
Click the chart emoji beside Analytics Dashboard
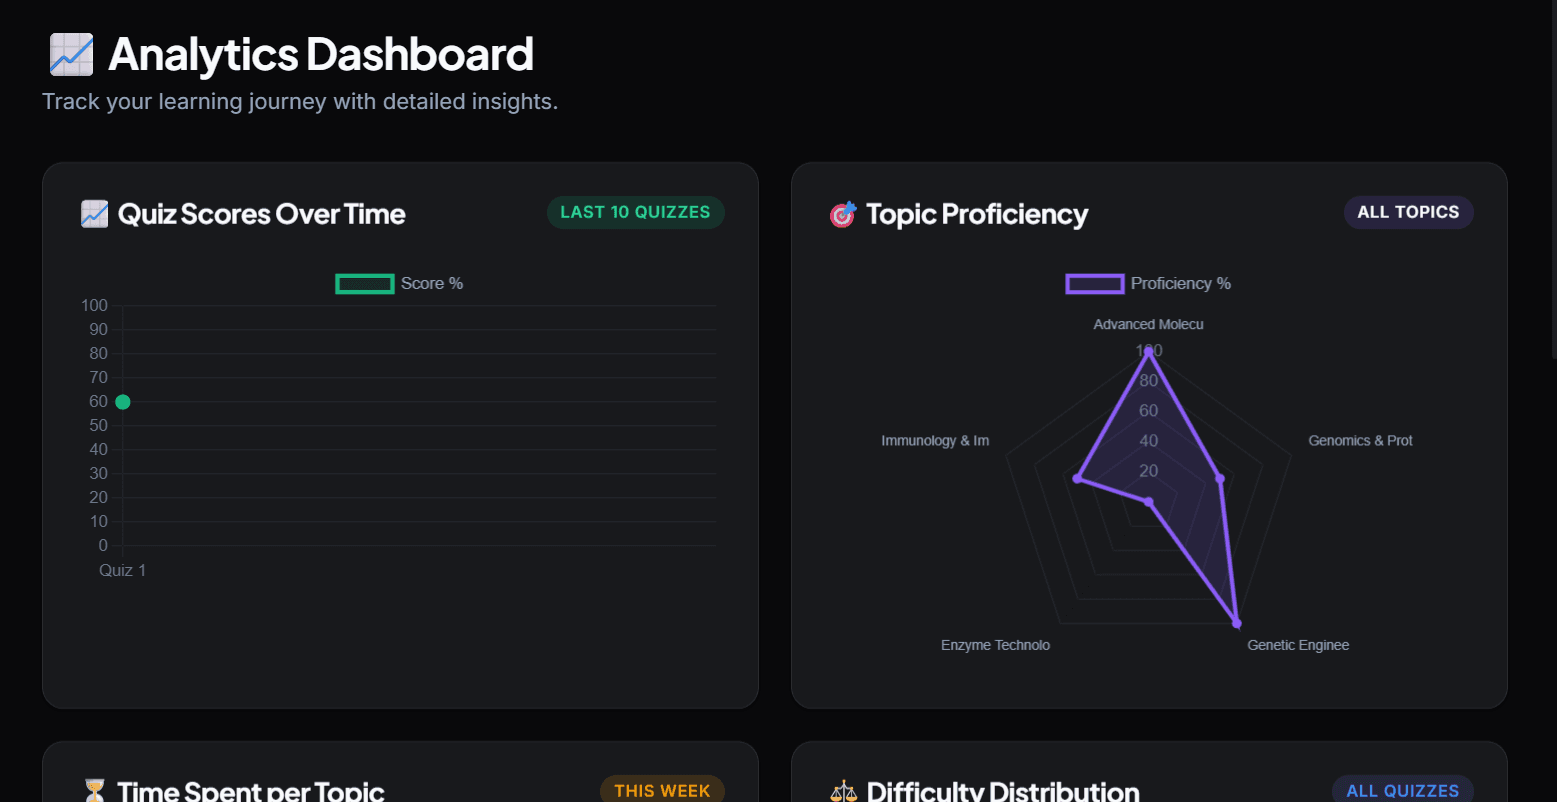coord(71,54)
